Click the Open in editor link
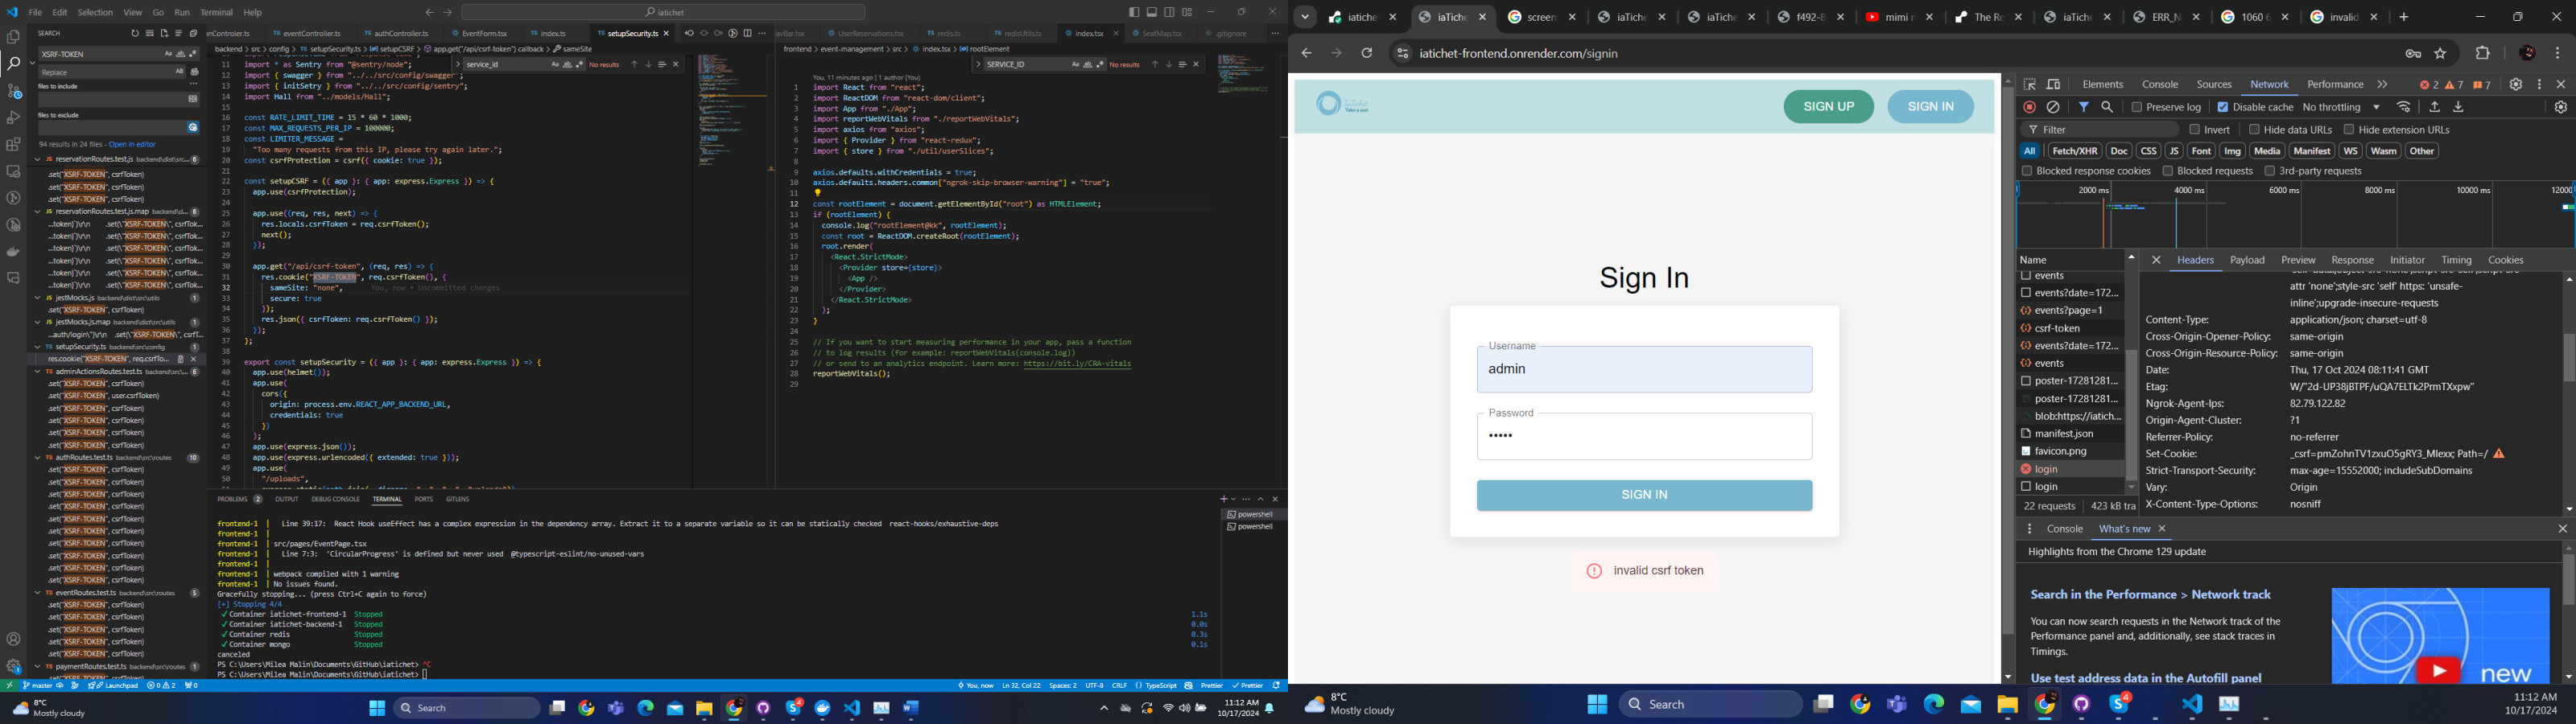2576x724 pixels. 132,145
